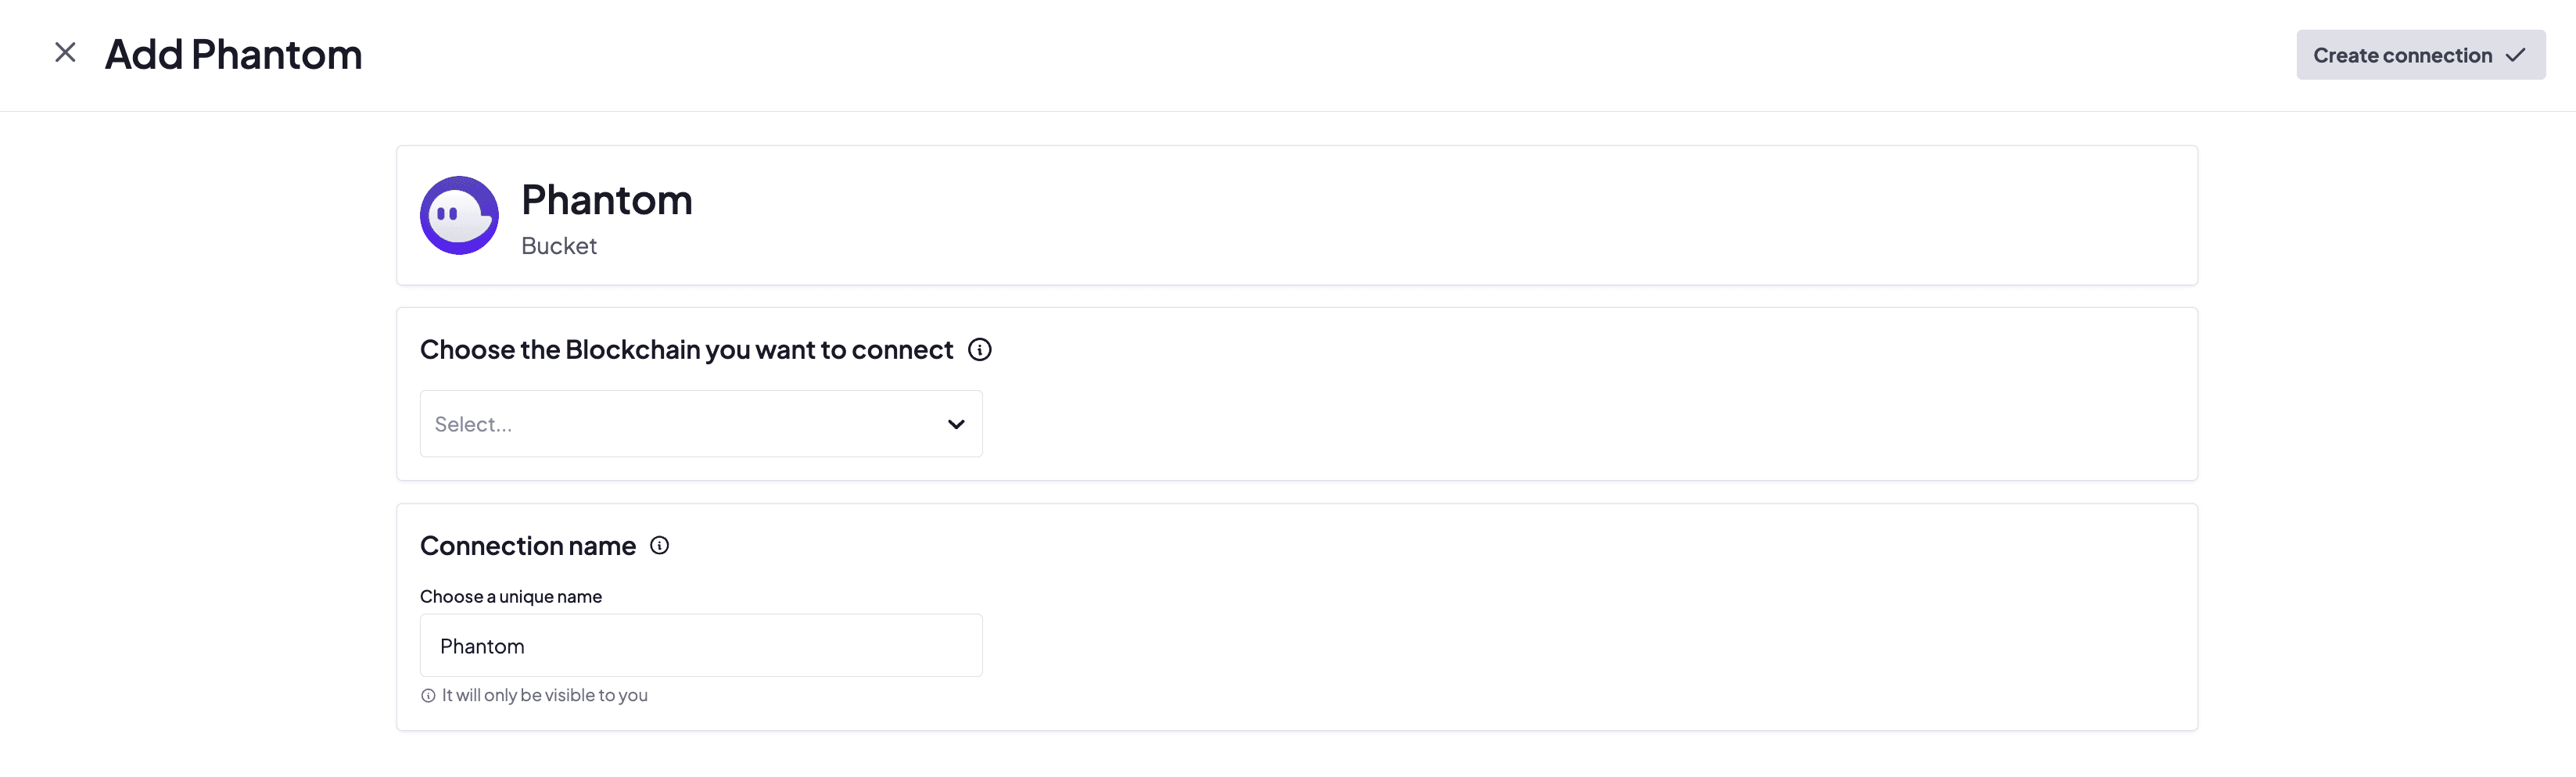Click the "Select..." placeholder text
Image resolution: width=2576 pixels, height=777 pixels.
click(473, 424)
